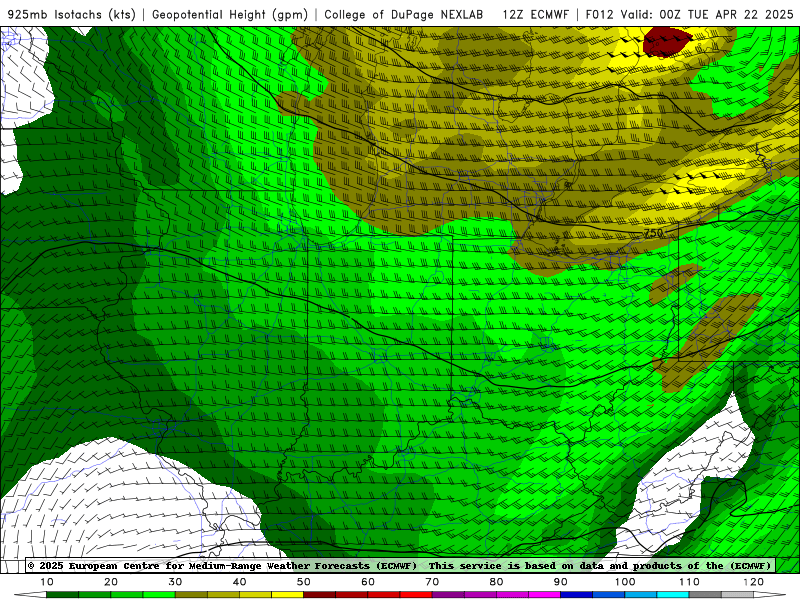Click the "80" value on the color scale

[496, 582]
